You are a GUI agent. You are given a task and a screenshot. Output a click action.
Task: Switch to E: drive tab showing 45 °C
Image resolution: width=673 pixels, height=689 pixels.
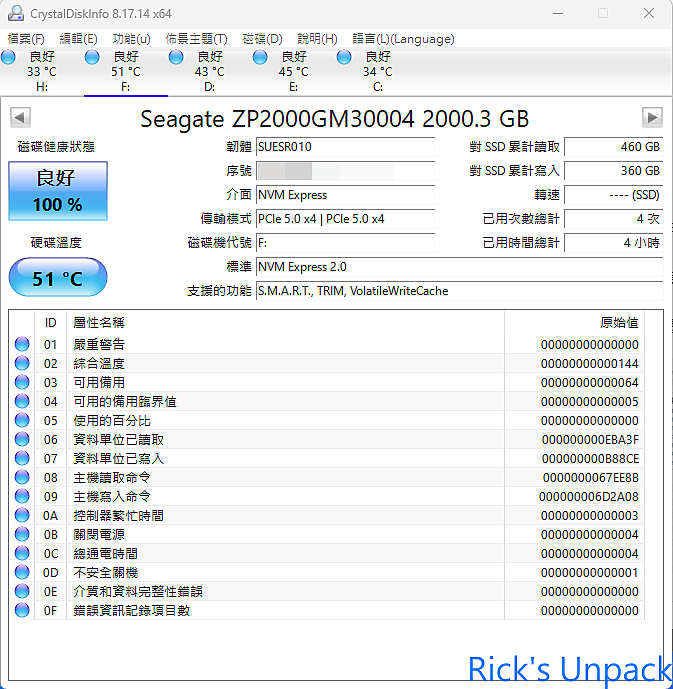pyautogui.click(x=293, y=72)
